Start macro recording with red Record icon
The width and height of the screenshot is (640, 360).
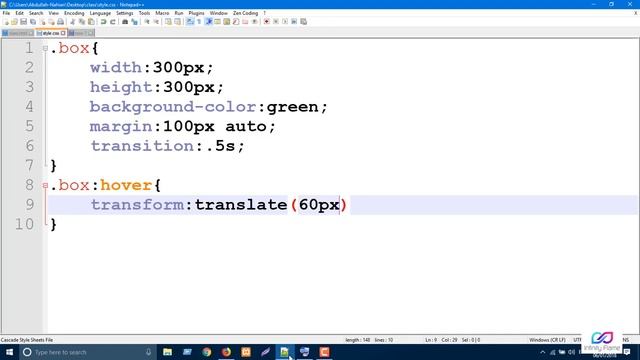pyautogui.click(x=267, y=22)
